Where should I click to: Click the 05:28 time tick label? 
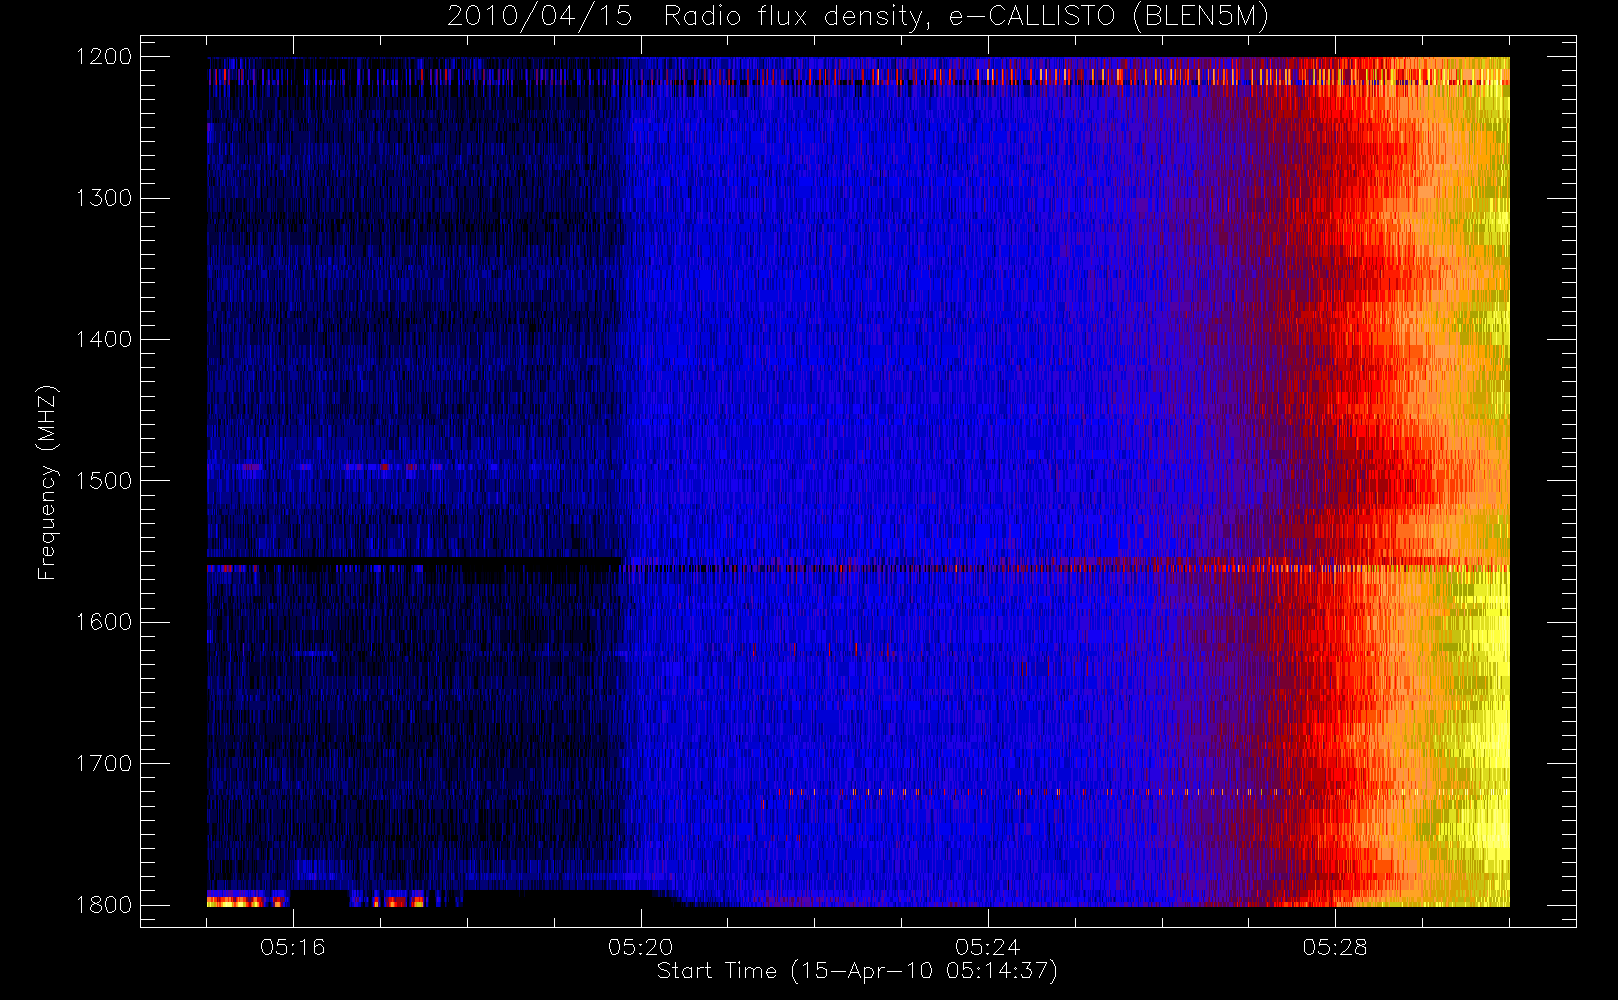(x=1335, y=947)
